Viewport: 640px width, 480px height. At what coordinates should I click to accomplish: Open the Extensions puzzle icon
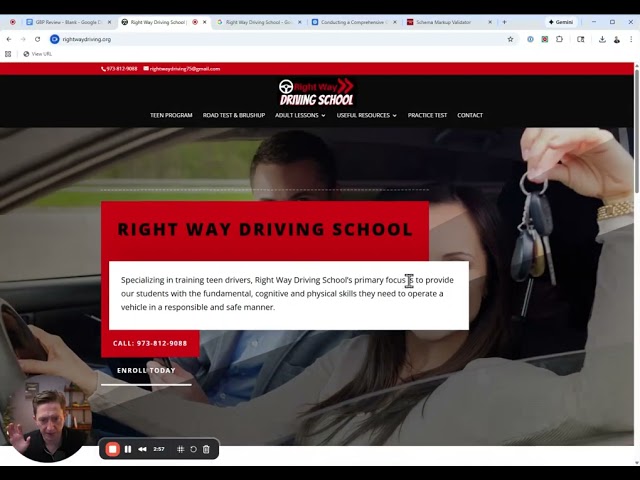(560, 39)
